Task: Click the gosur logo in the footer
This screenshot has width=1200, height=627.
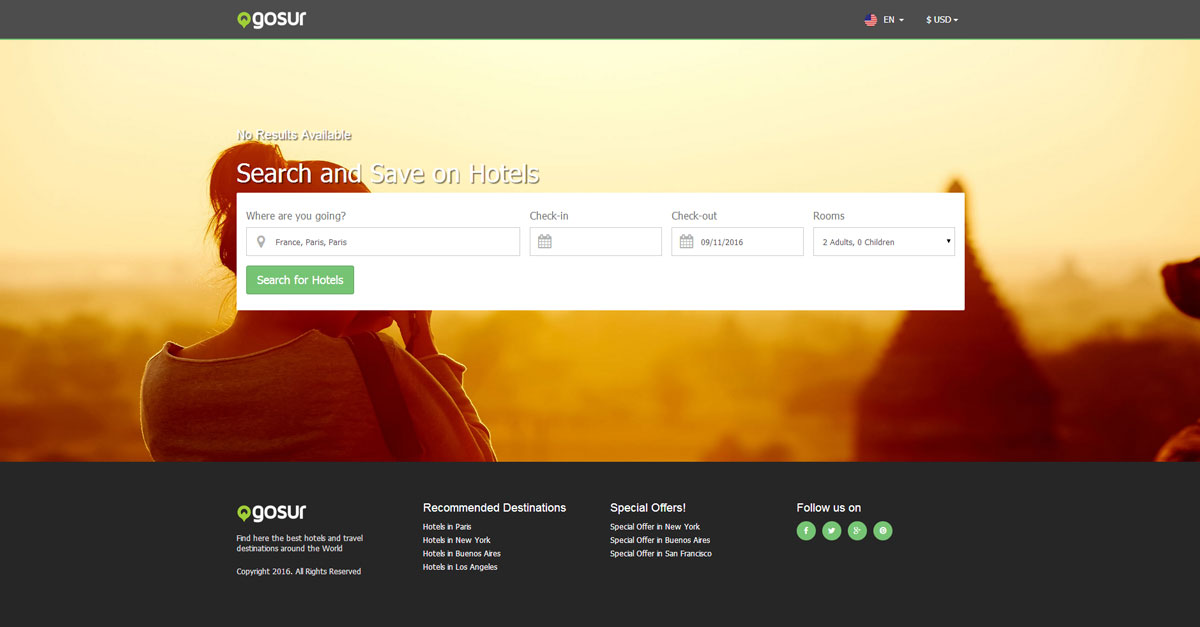Action: 271,513
